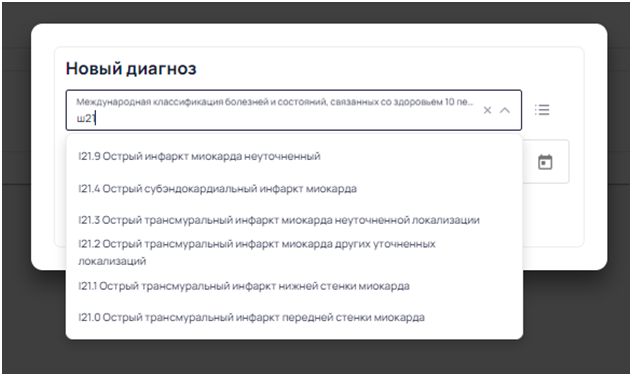
Task: Clear the diagnosis search with the X icon
Action: click(x=487, y=110)
